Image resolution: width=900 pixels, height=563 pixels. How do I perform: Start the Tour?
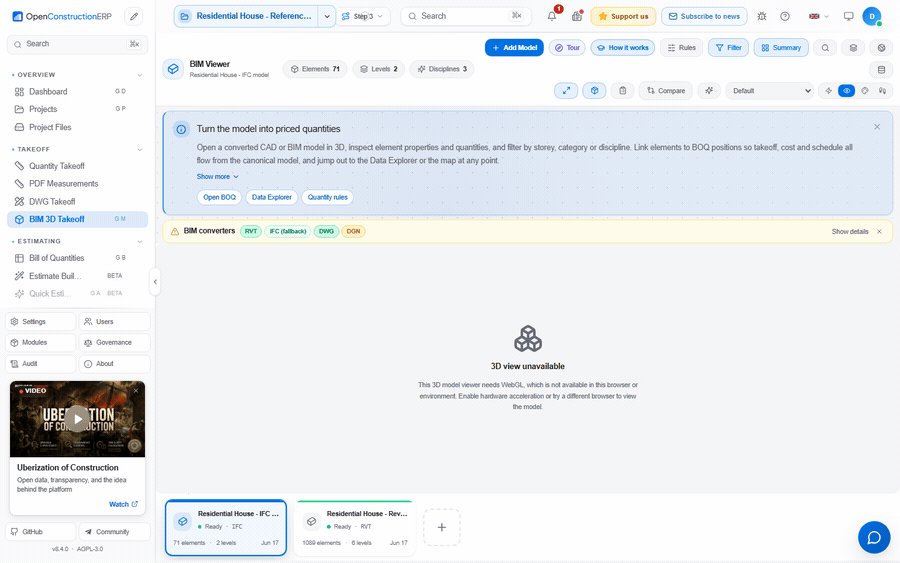click(567, 48)
